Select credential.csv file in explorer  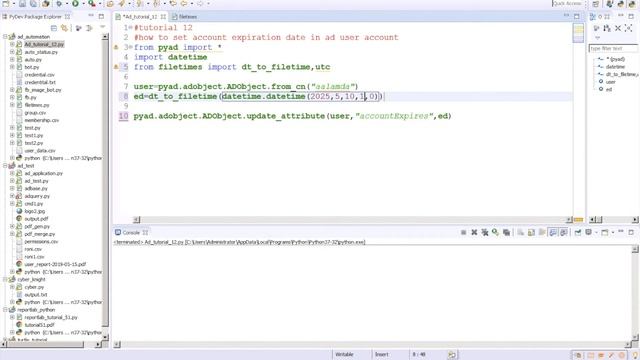tap(39, 75)
